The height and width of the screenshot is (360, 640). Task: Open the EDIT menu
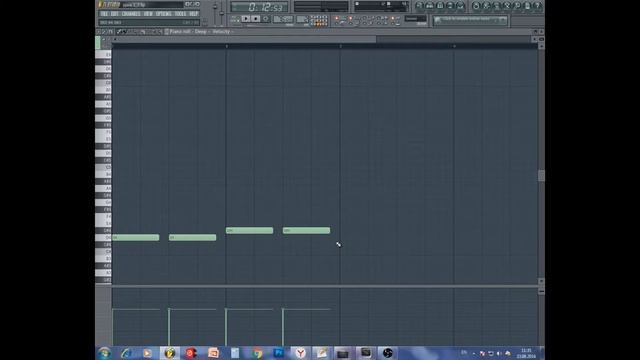[x=115, y=14]
